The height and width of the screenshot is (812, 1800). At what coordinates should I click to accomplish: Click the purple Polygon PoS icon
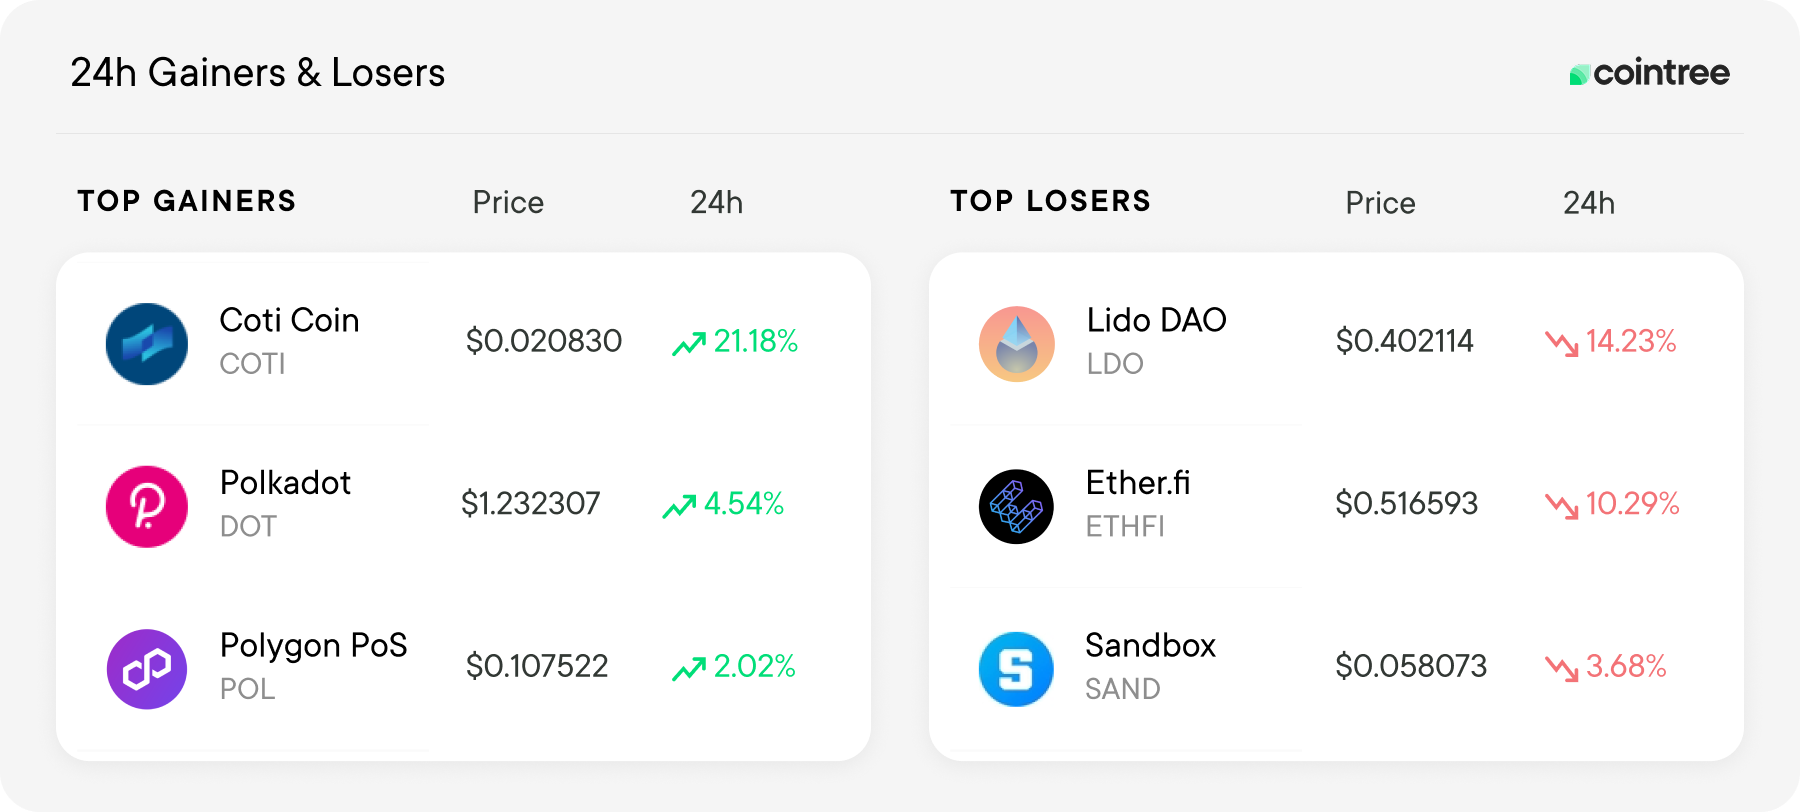point(147,669)
